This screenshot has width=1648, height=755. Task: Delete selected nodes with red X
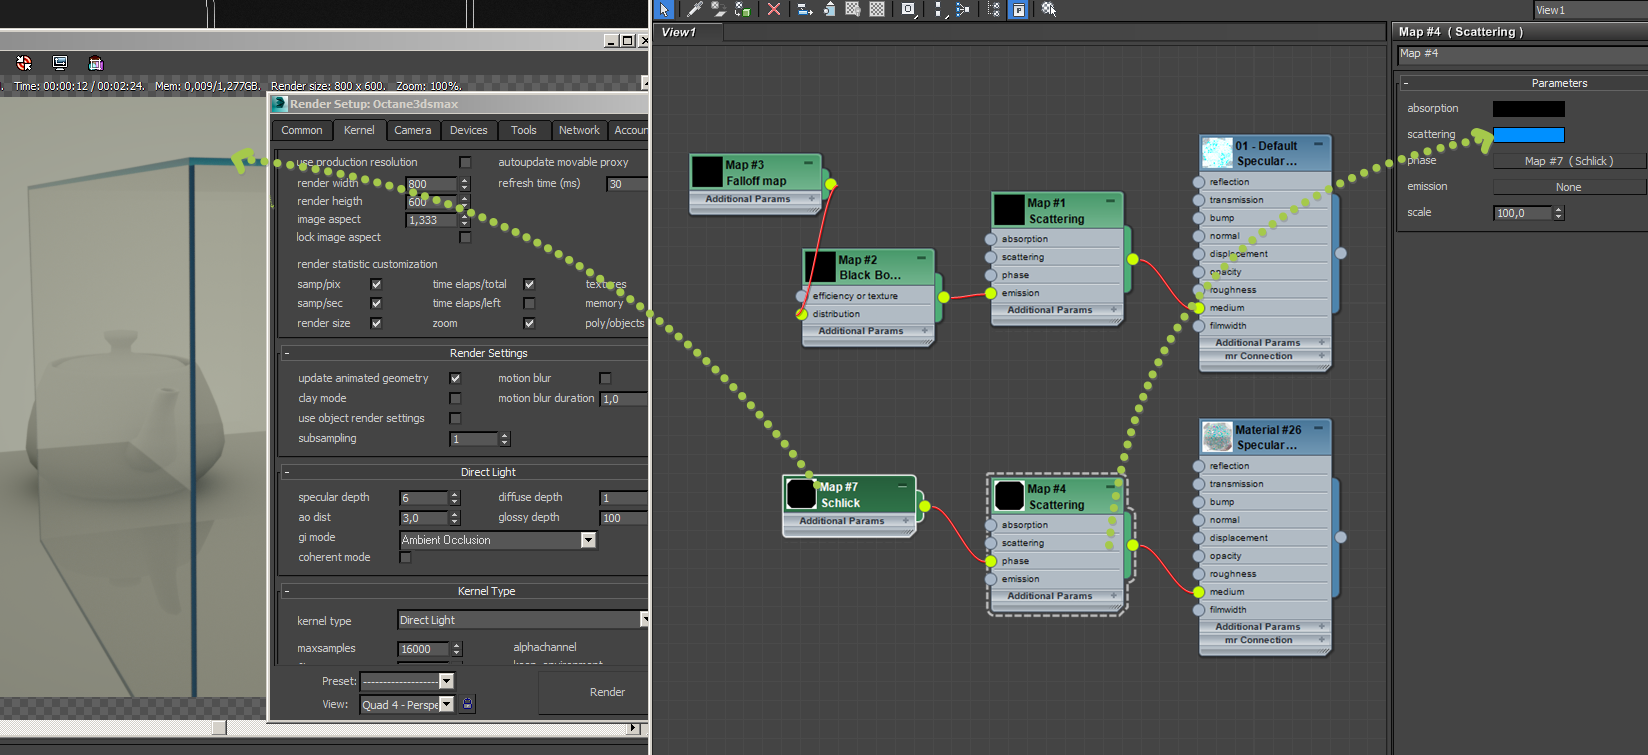(773, 9)
